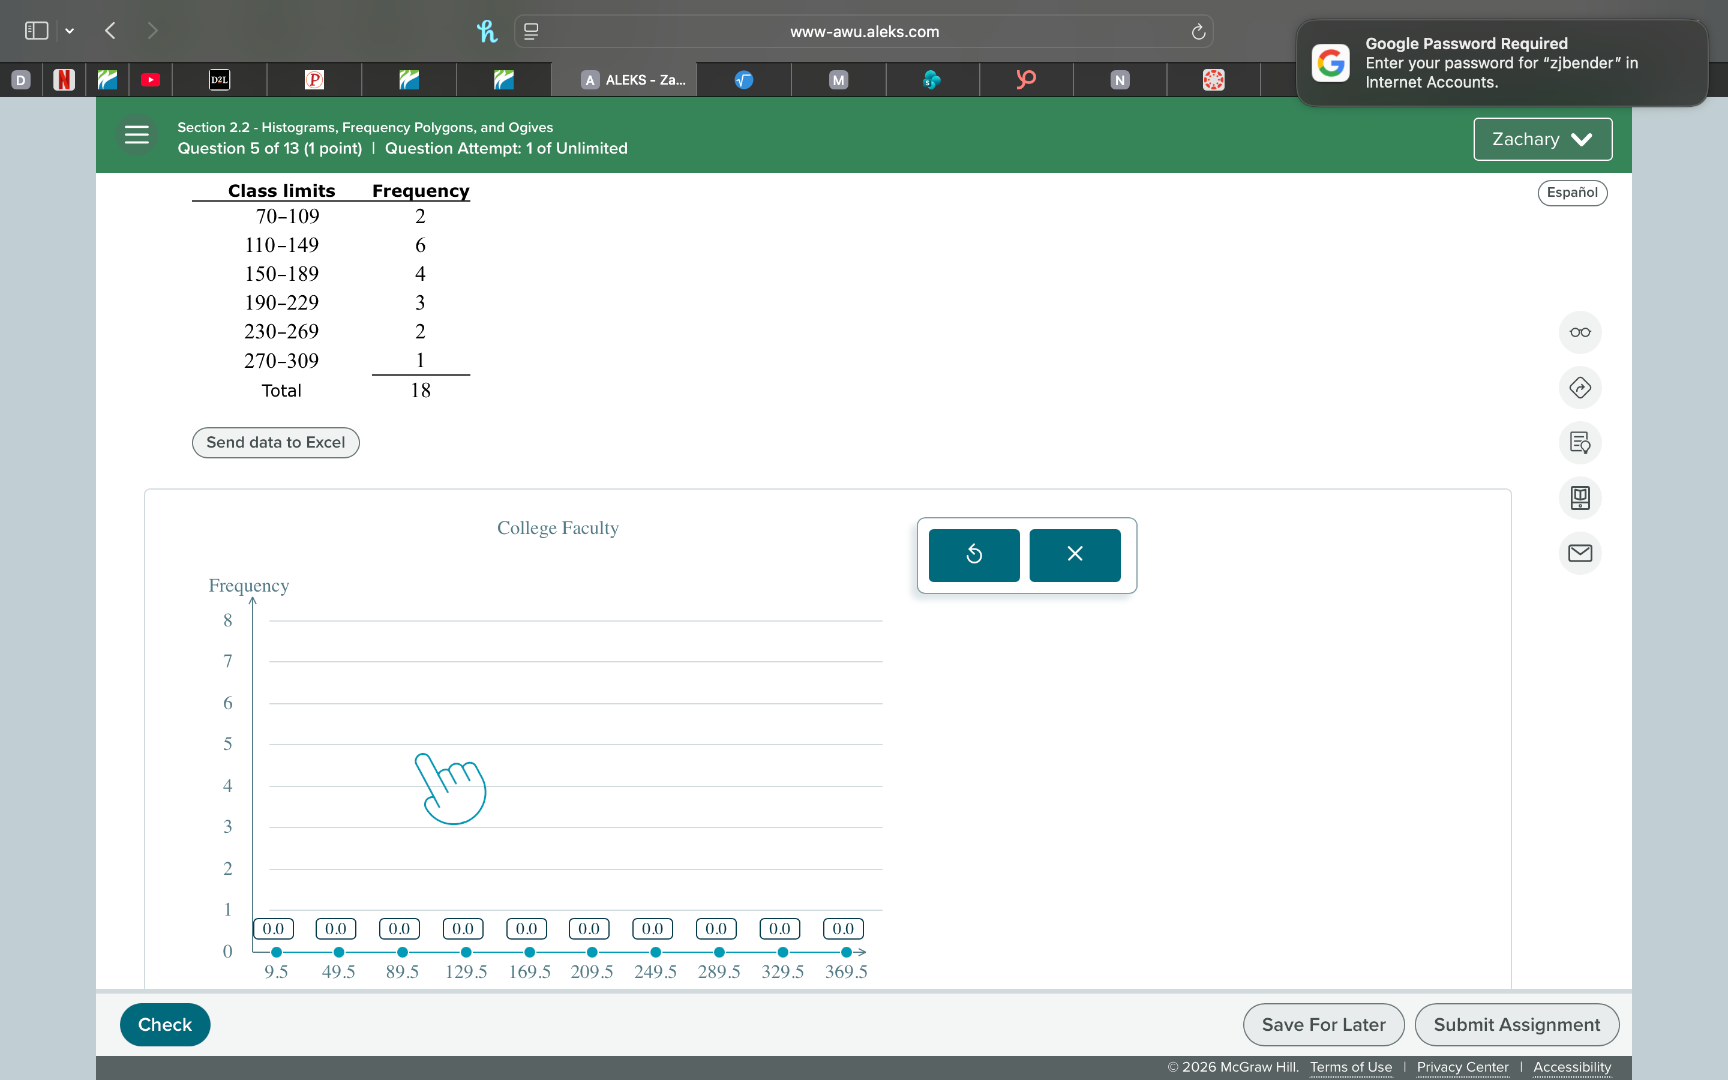Image resolution: width=1728 pixels, height=1080 pixels.
Task: Open the Terms of Use link
Action: 1351,1067
